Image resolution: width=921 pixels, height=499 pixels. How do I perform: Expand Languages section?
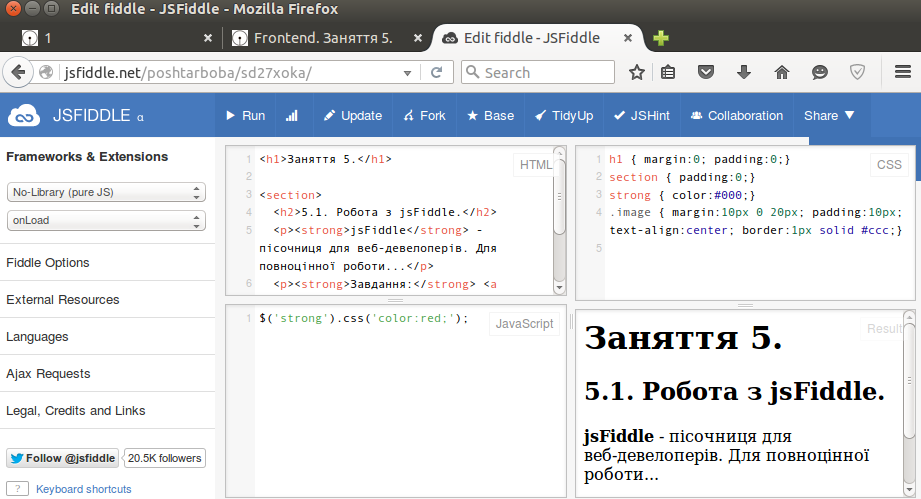(37, 336)
